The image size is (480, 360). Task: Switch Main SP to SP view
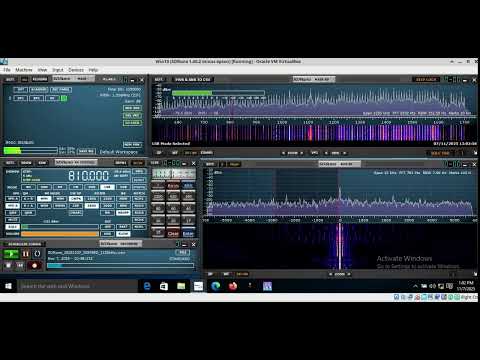click(x=159, y=153)
